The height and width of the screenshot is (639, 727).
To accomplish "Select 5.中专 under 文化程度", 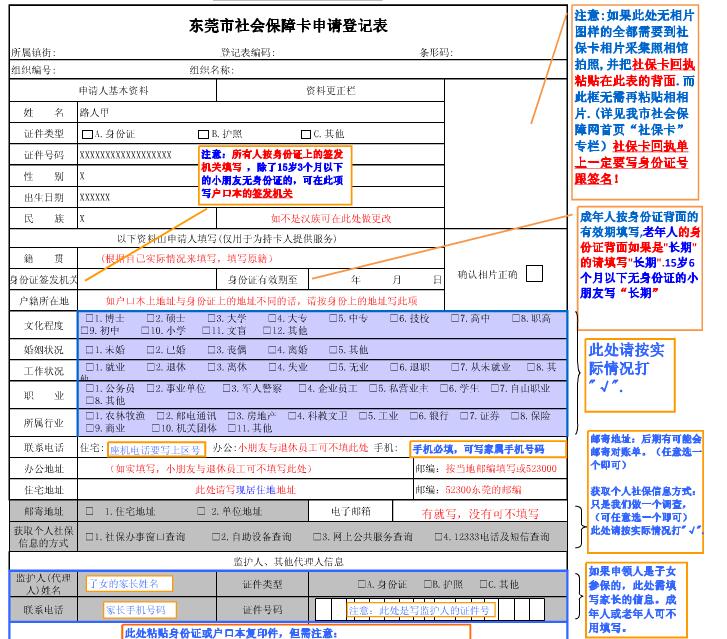I will pyautogui.click(x=333, y=318).
